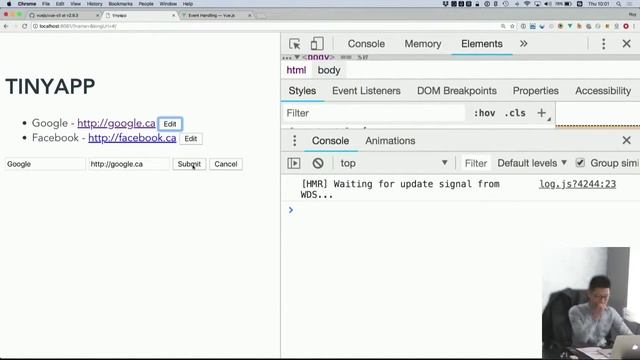Open the Accessibility tab
The height and width of the screenshot is (360, 640).
603,91
